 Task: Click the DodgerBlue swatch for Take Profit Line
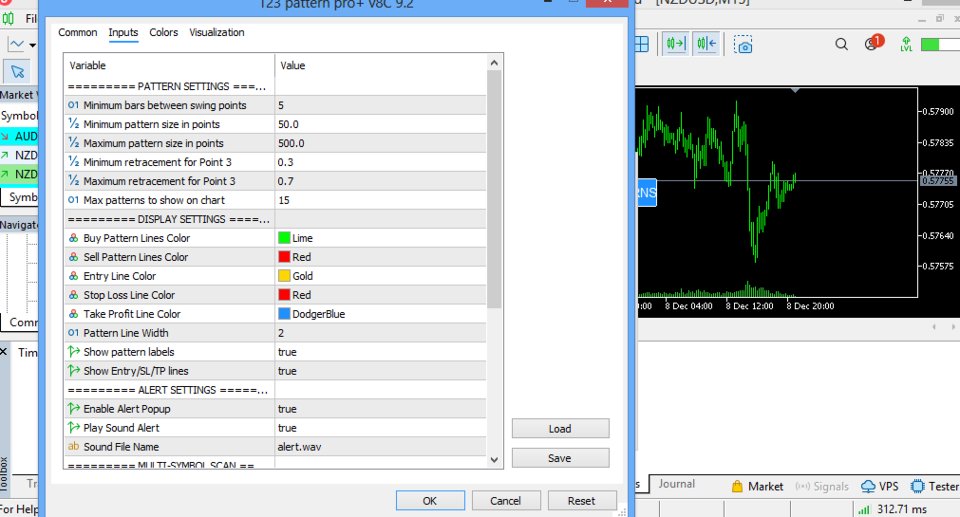click(284, 314)
